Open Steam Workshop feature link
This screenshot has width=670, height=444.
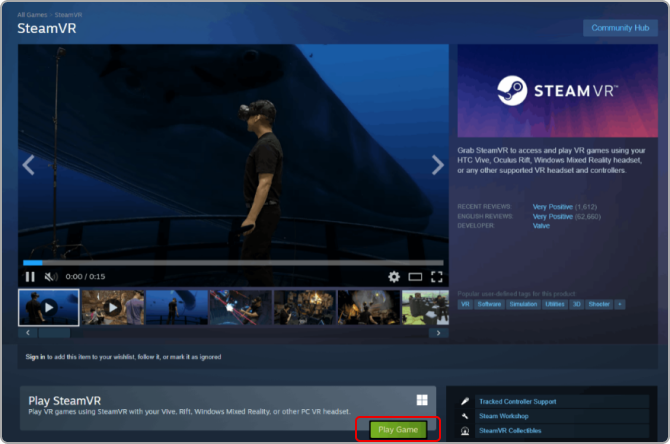504,416
